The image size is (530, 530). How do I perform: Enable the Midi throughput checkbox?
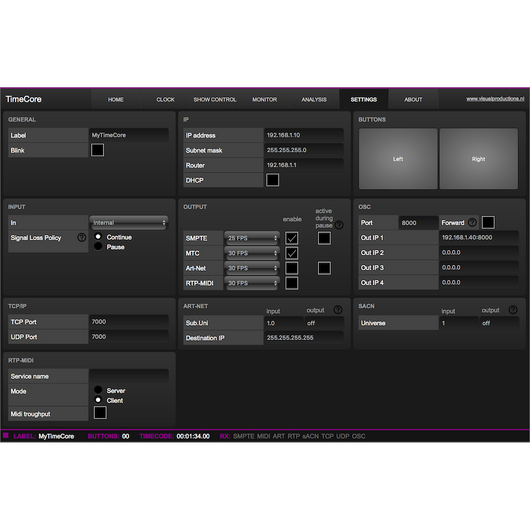[x=100, y=413]
